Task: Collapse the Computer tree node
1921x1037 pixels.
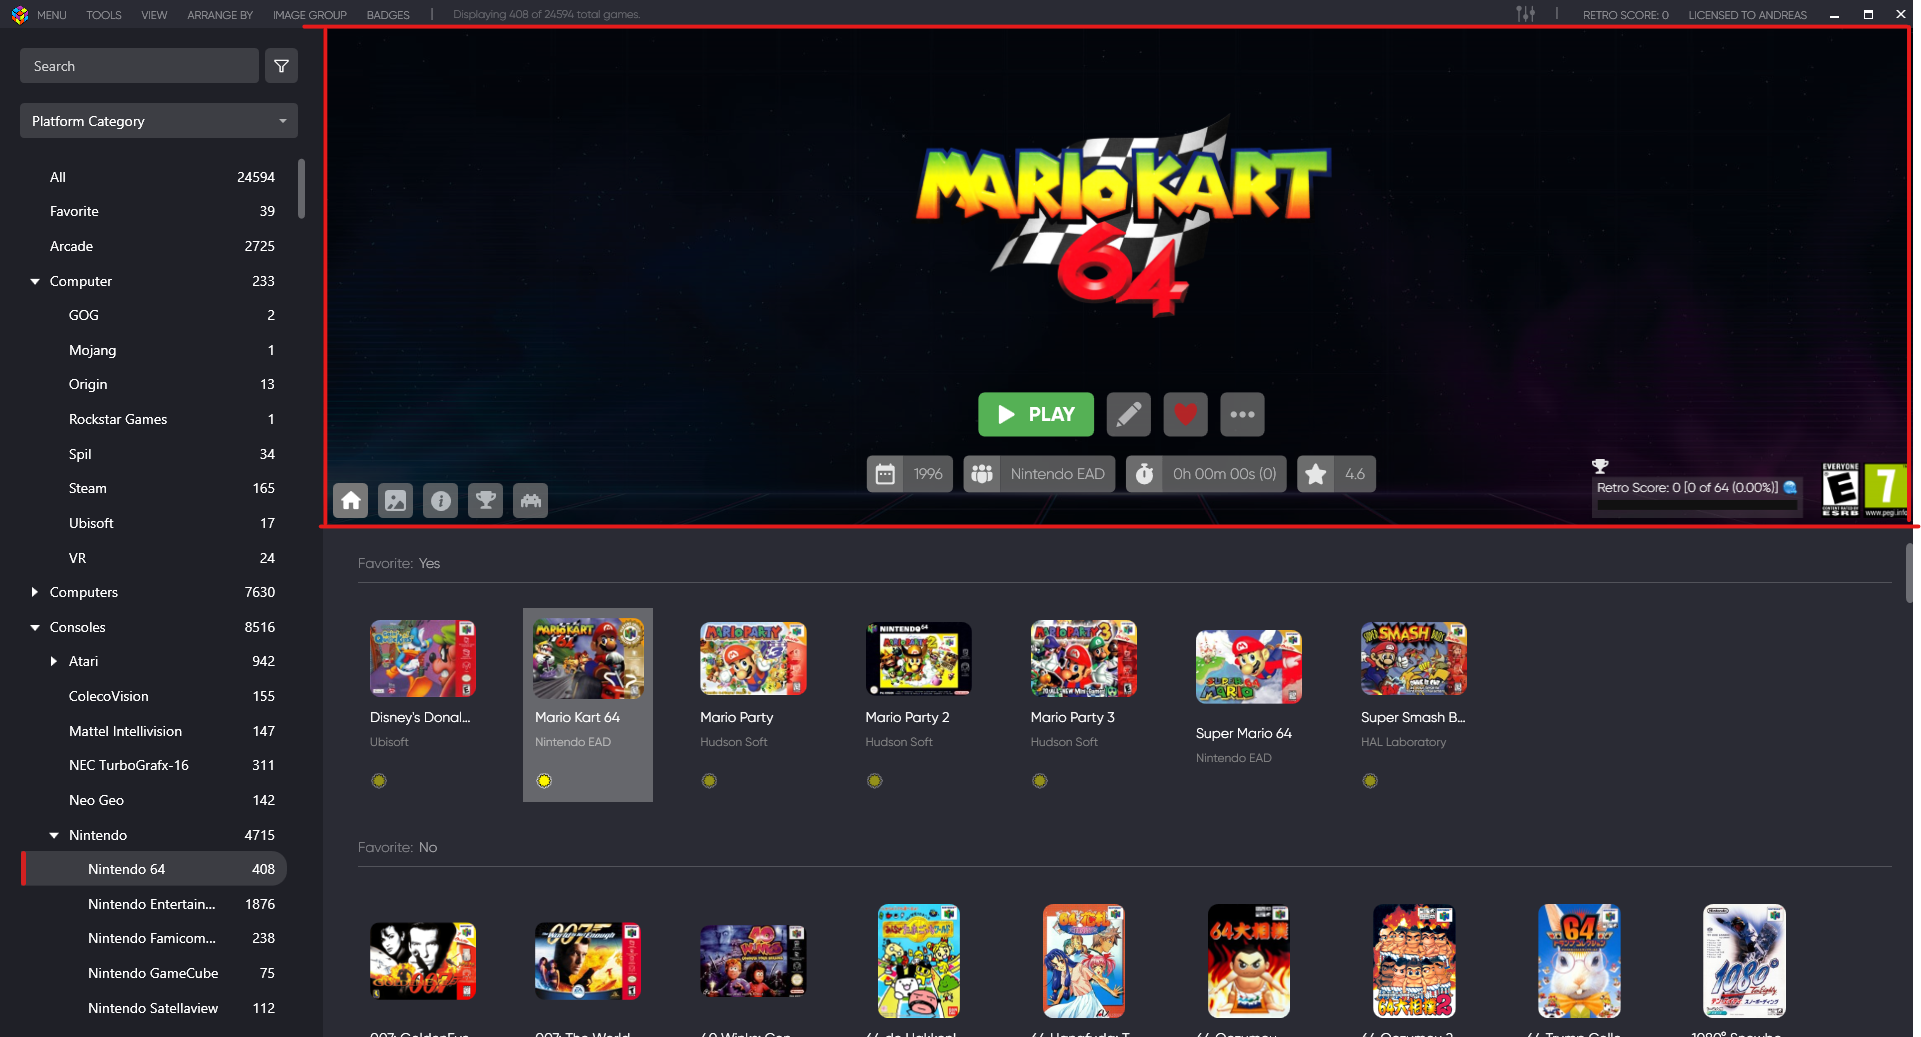Action: 35,282
